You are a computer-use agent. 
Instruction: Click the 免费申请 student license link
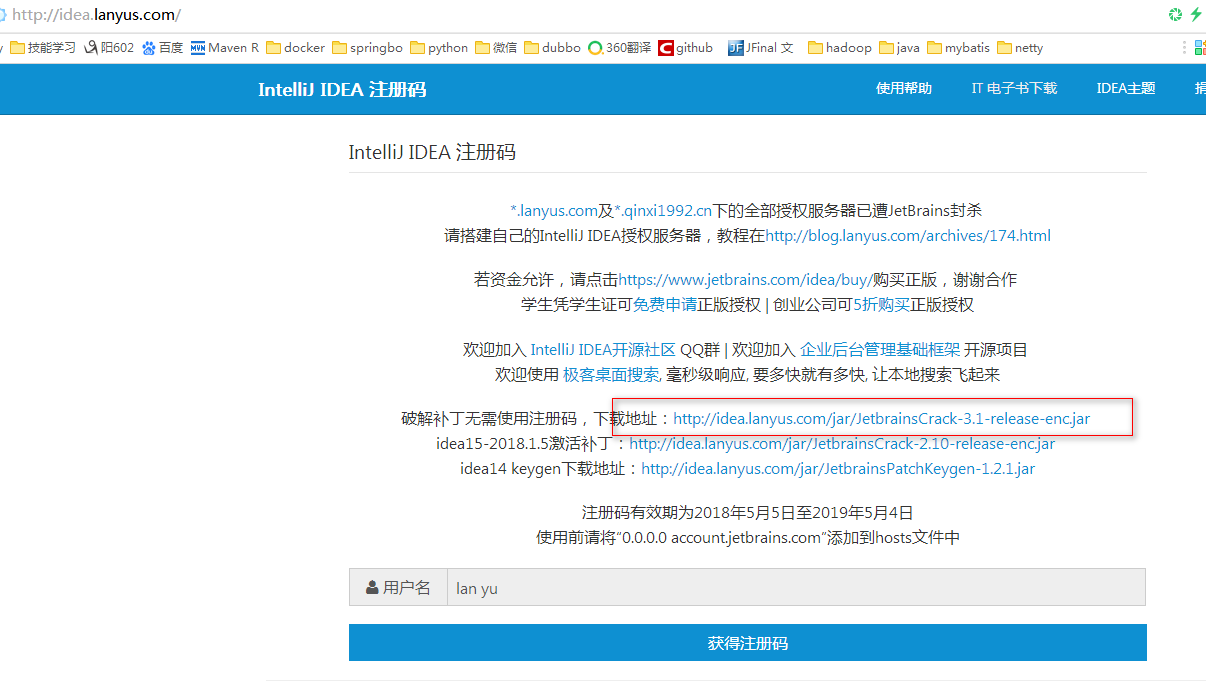coord(665,305)
